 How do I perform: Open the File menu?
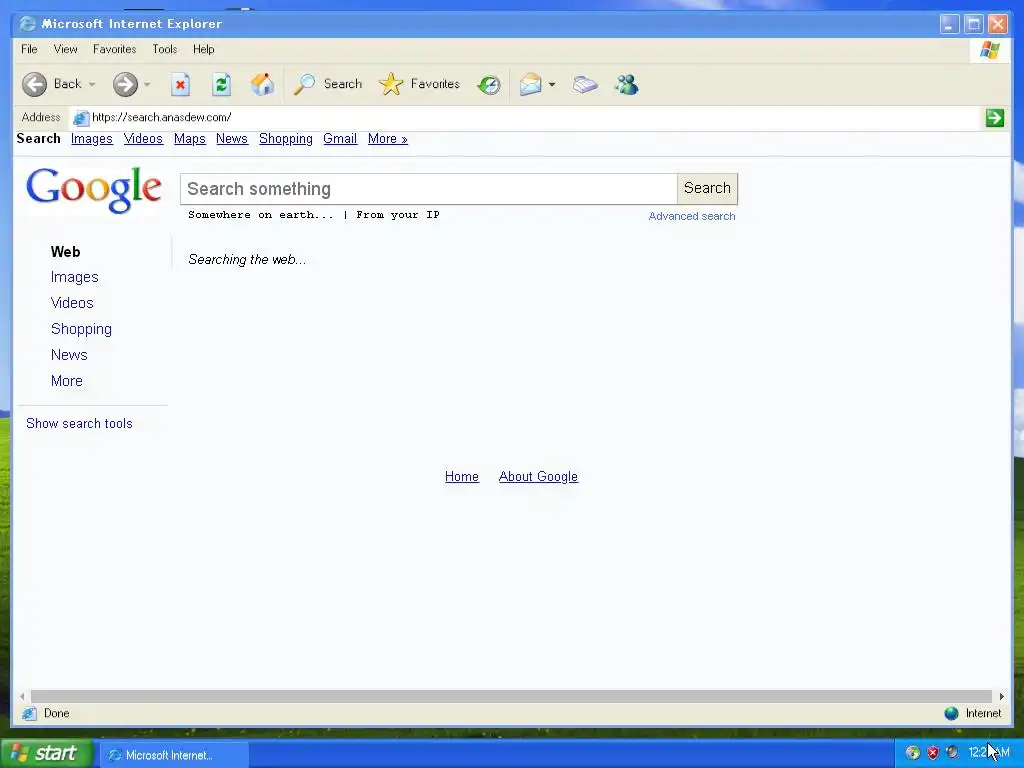pyautogui.click(x=29, y=49)
